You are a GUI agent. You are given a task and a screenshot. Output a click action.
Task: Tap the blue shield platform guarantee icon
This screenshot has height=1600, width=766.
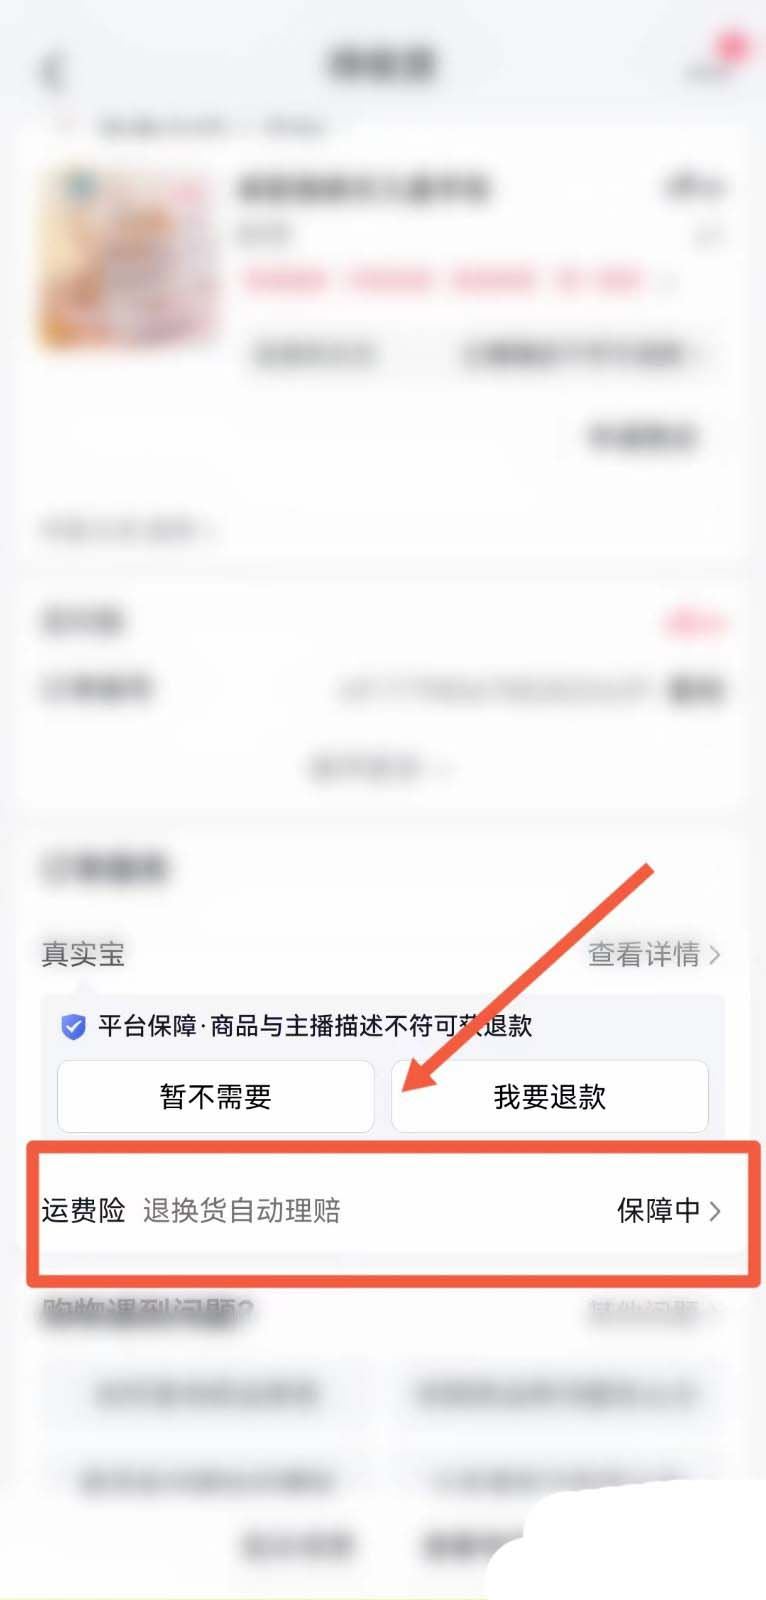pyautogui.click(x=73, y=1026)
